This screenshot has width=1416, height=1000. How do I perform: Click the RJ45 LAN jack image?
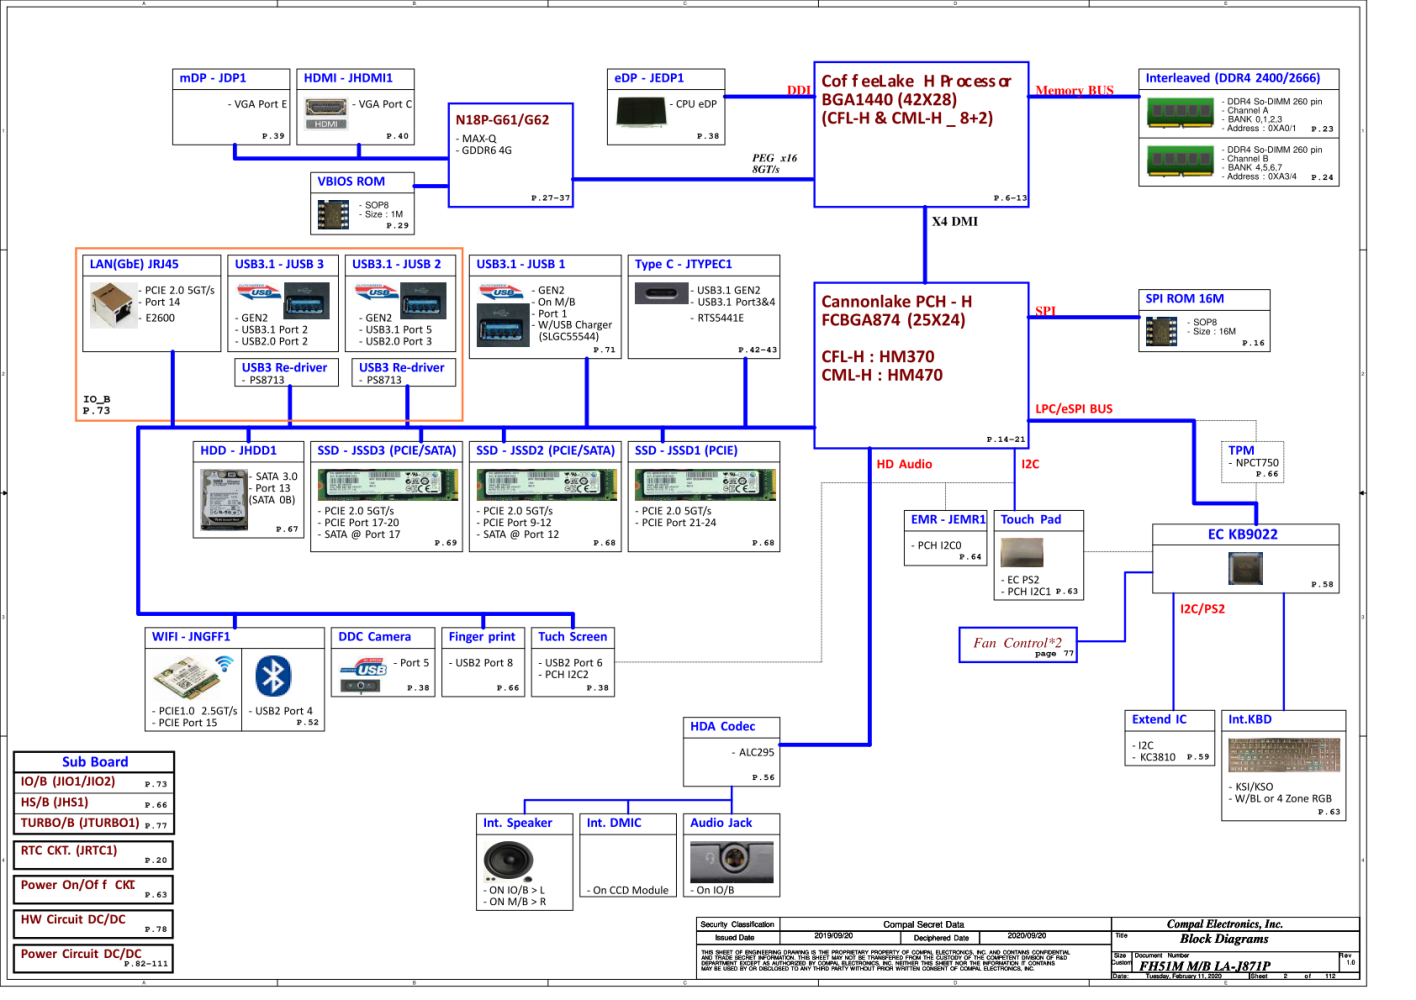pos(112,305)
